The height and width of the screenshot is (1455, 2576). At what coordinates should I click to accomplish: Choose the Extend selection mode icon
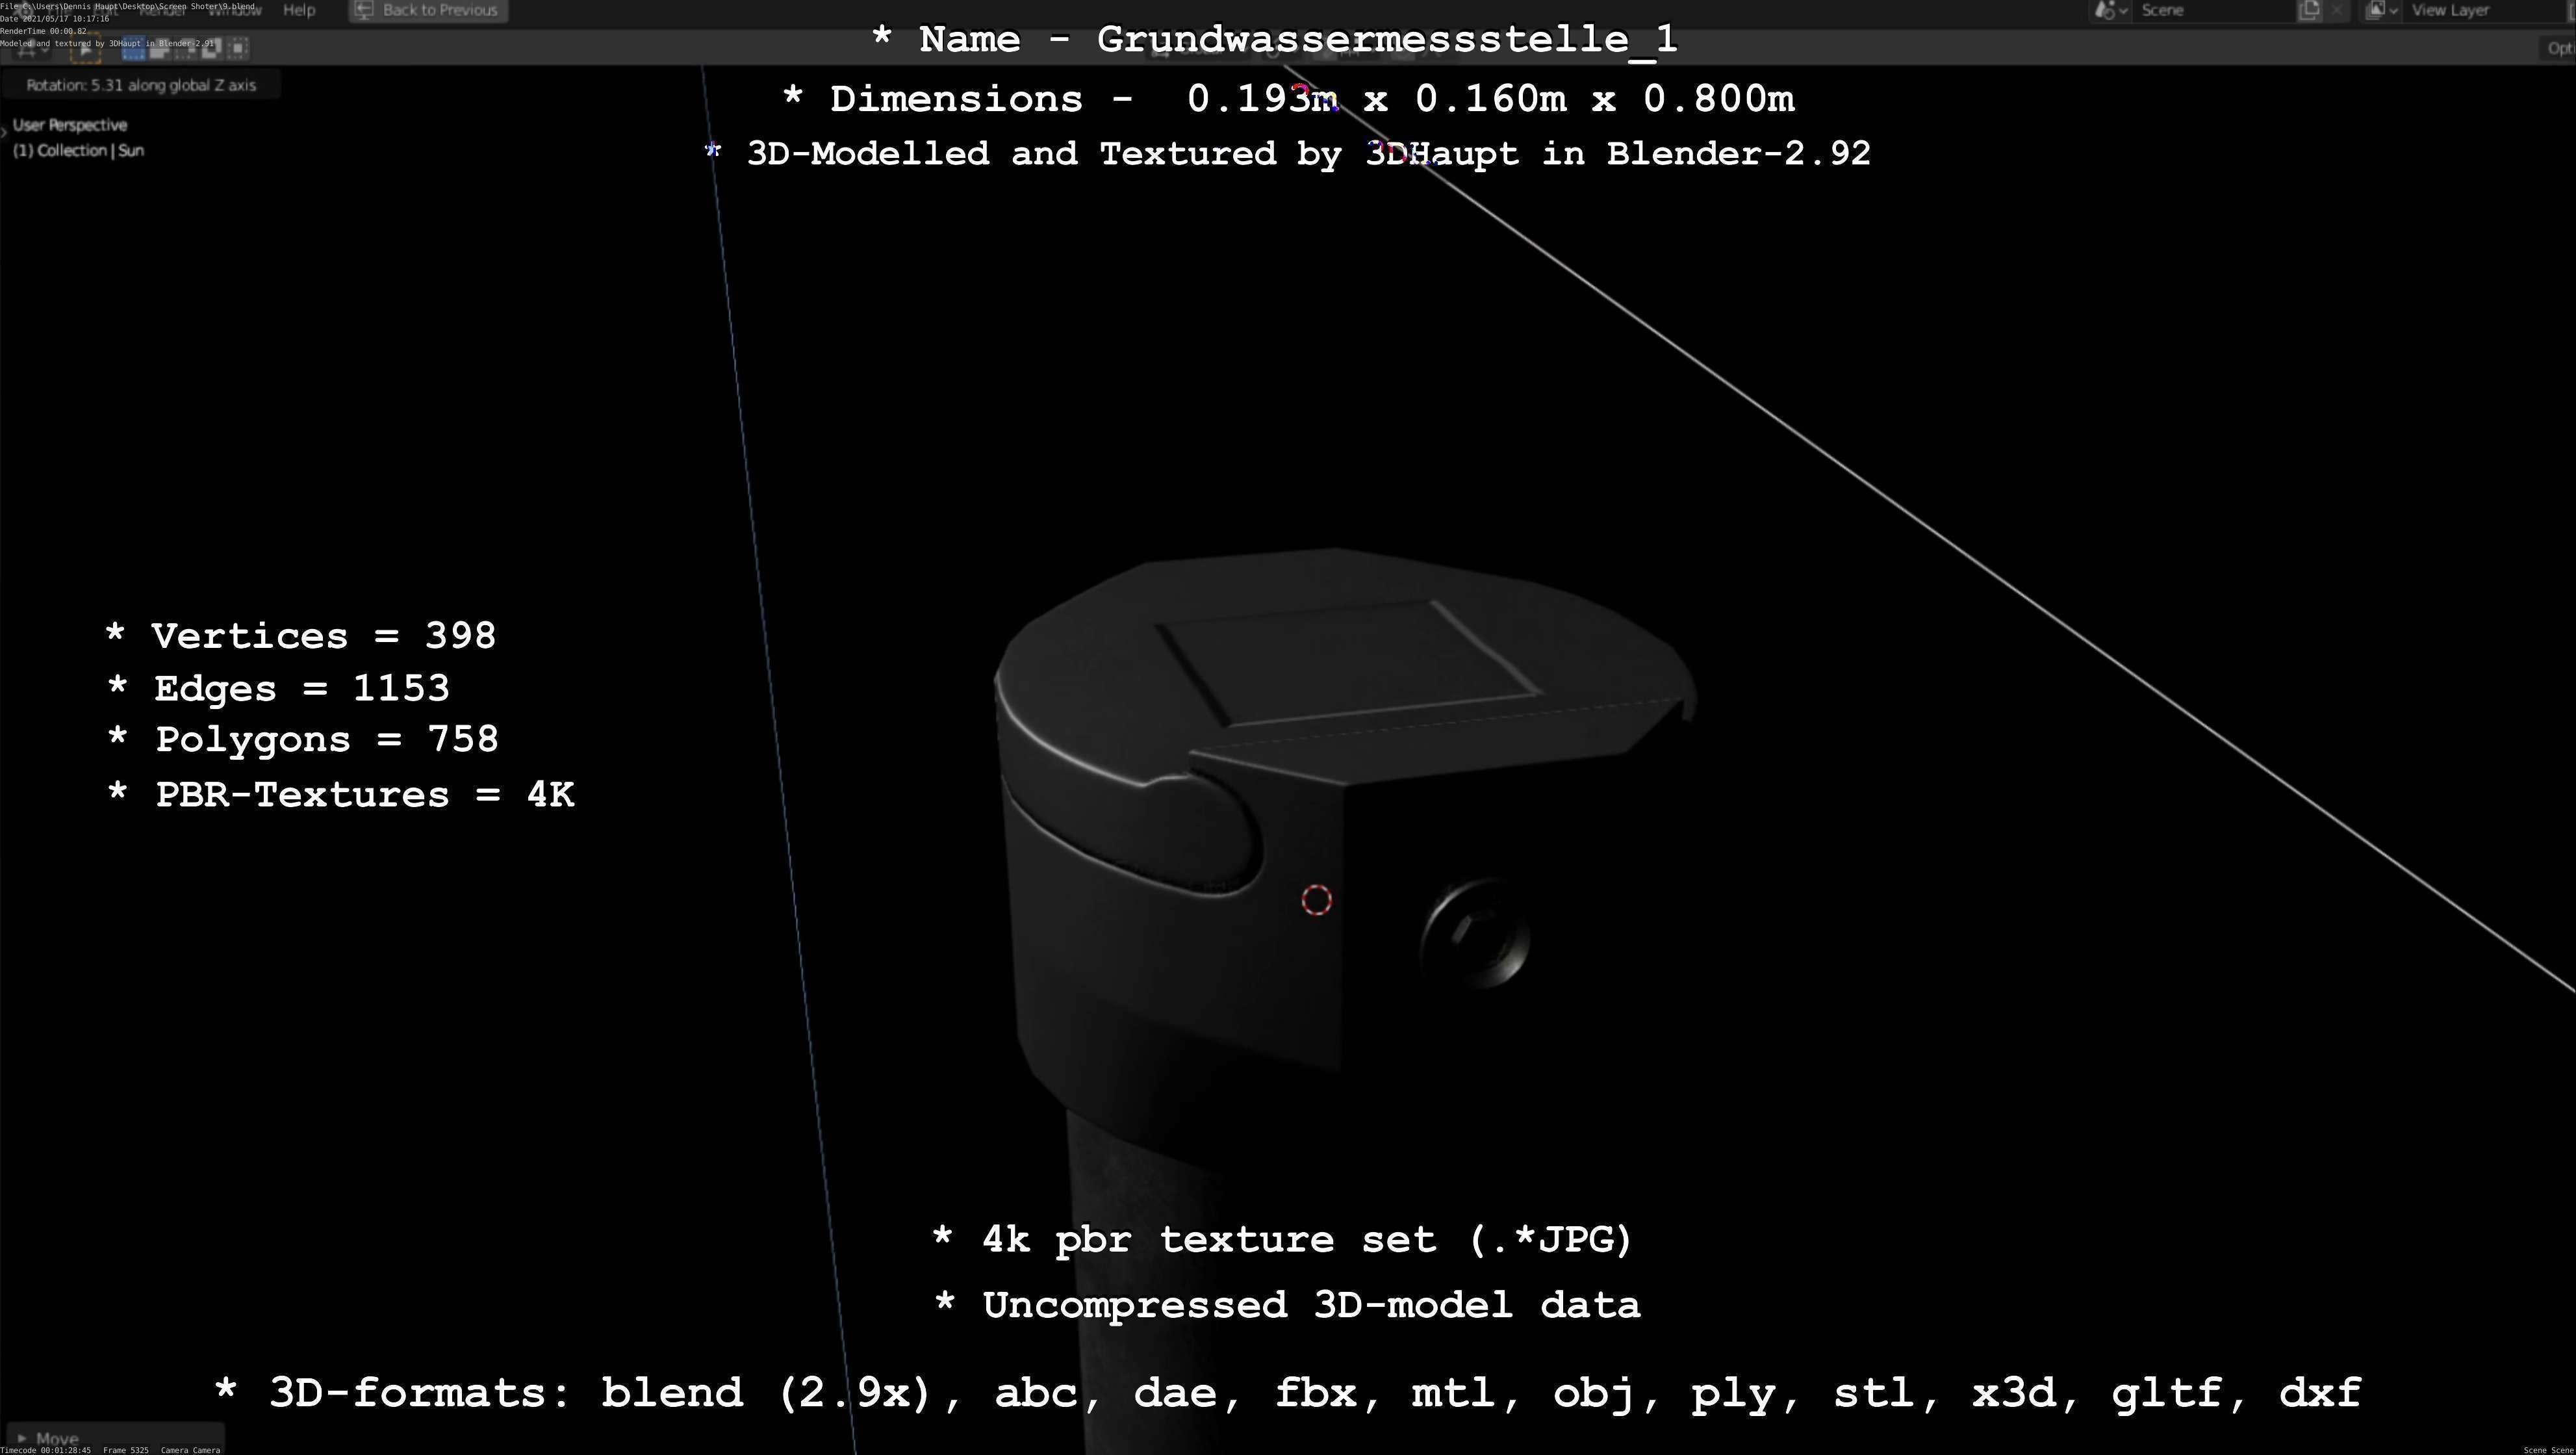pyautogui.click(x=160, y=48)
